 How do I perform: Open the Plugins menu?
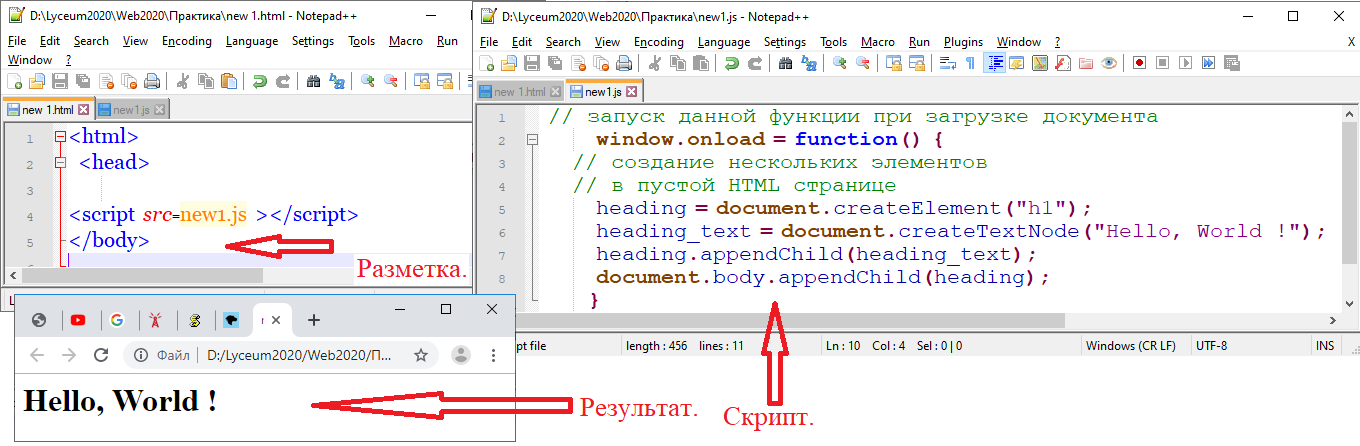pos(963,42)
